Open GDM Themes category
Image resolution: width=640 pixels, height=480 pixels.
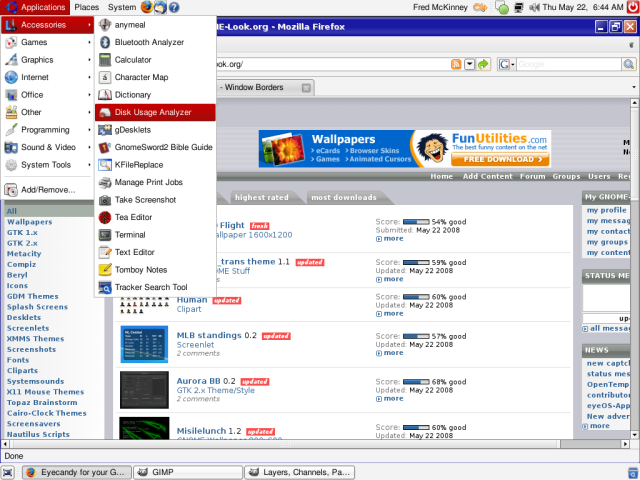(33, 296)
